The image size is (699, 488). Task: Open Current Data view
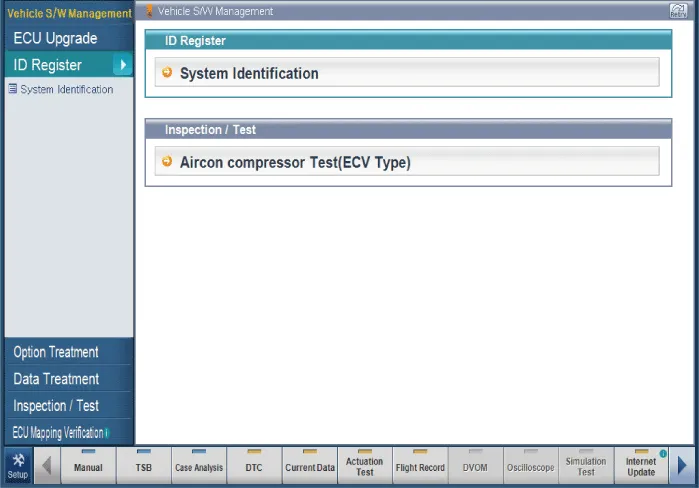310,466
